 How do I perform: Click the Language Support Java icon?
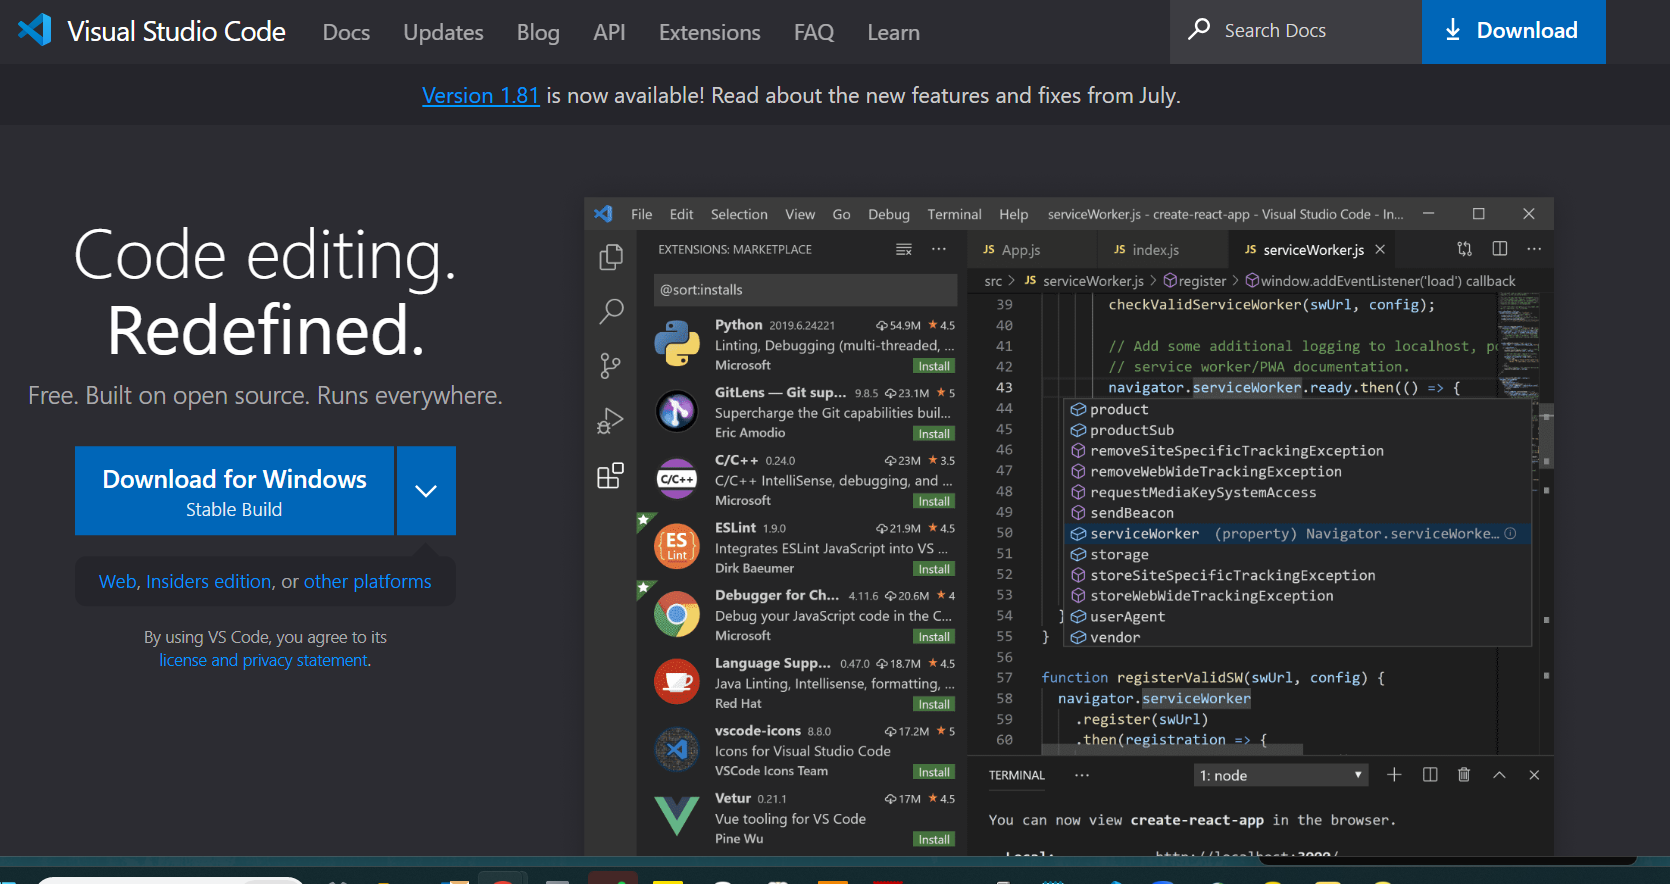(x=677, y=682)
